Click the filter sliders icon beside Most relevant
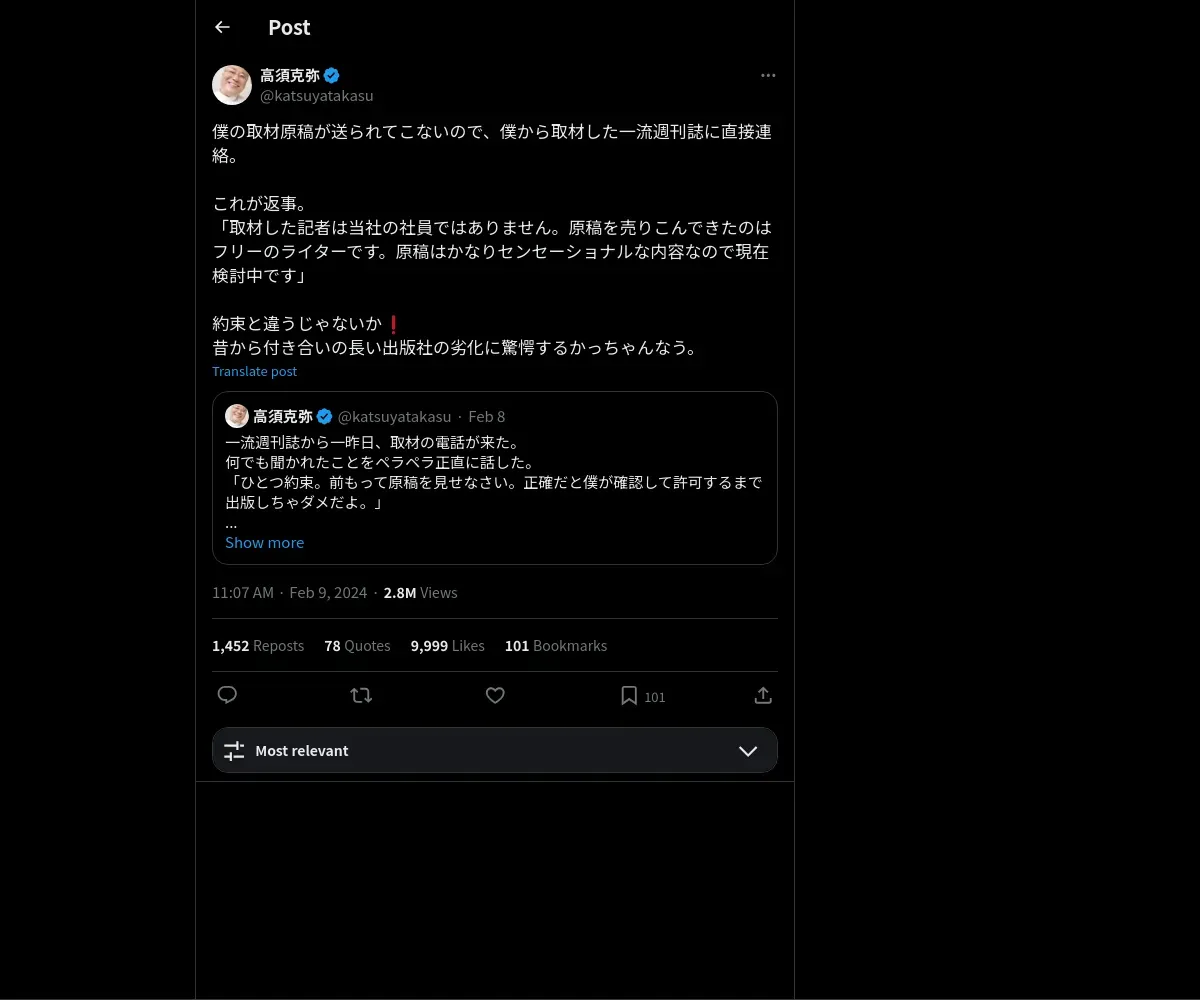1200x1000 pixels. coord(234,751)
